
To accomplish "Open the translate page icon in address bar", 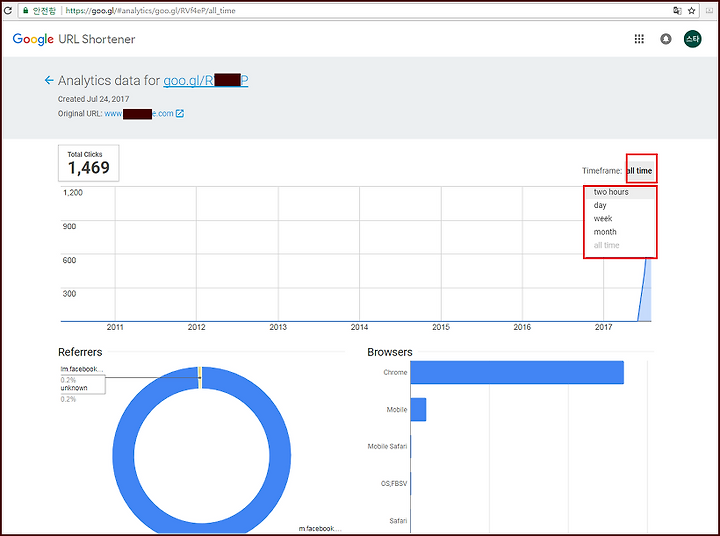I will coord(677,11).
